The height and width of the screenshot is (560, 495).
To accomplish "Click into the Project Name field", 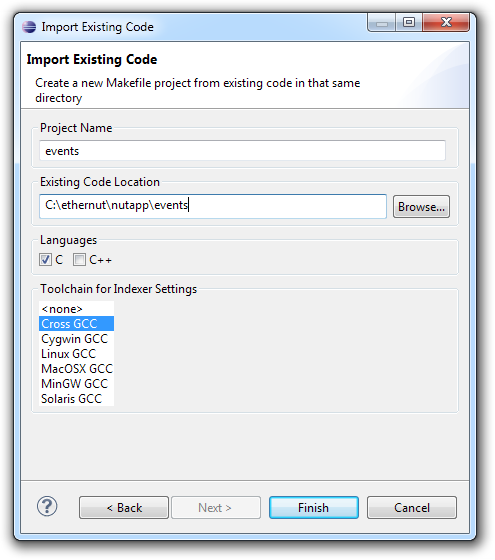I will [x=242, y=151].
